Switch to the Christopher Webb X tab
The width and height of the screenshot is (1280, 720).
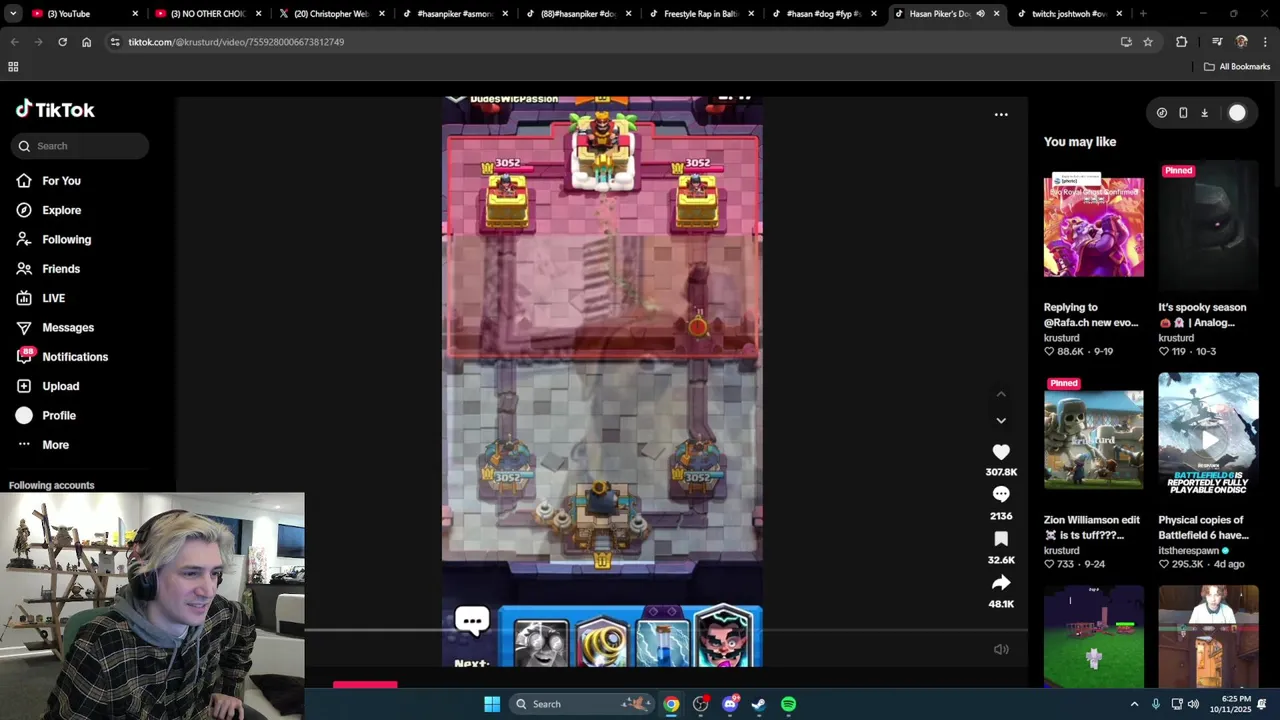[x=330, y=14]
